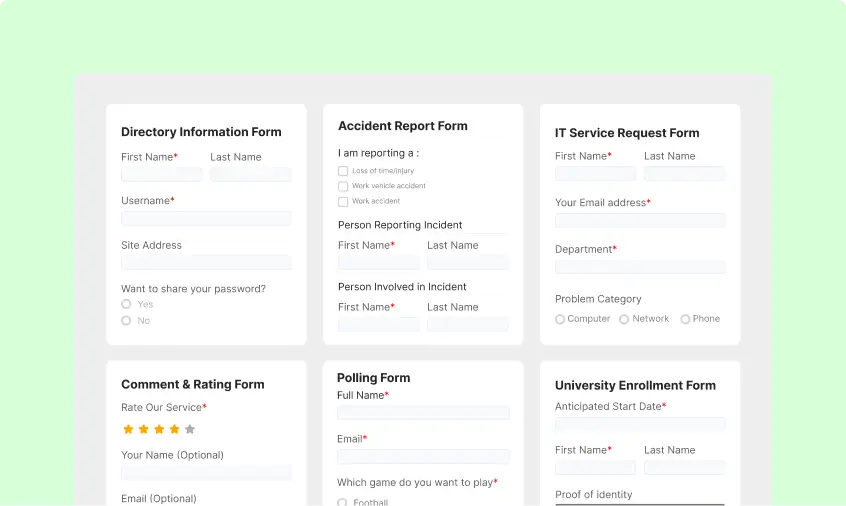Tick the Work accident checkbox
846x506 pixels.
coord(343,201)
